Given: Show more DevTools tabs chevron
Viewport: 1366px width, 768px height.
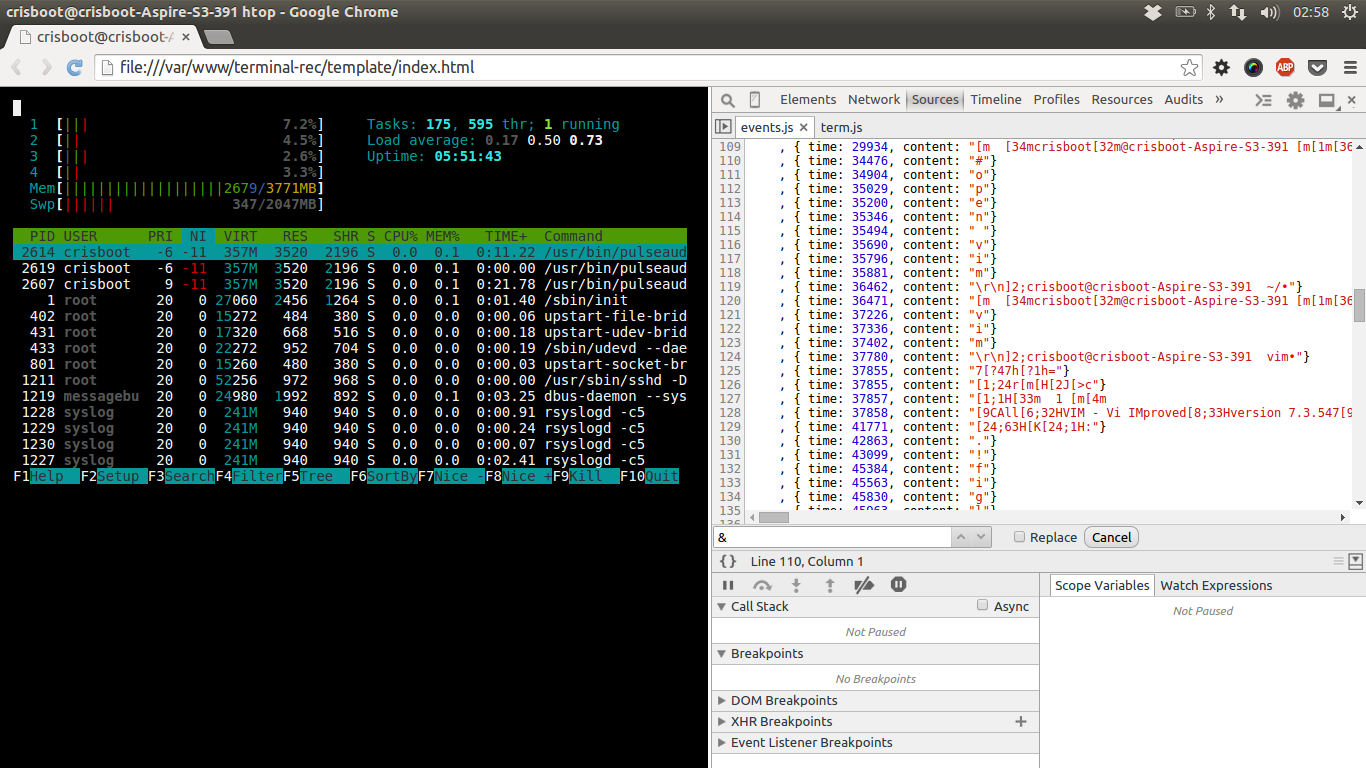Looking at the screenshot, I should (1219, 99).
